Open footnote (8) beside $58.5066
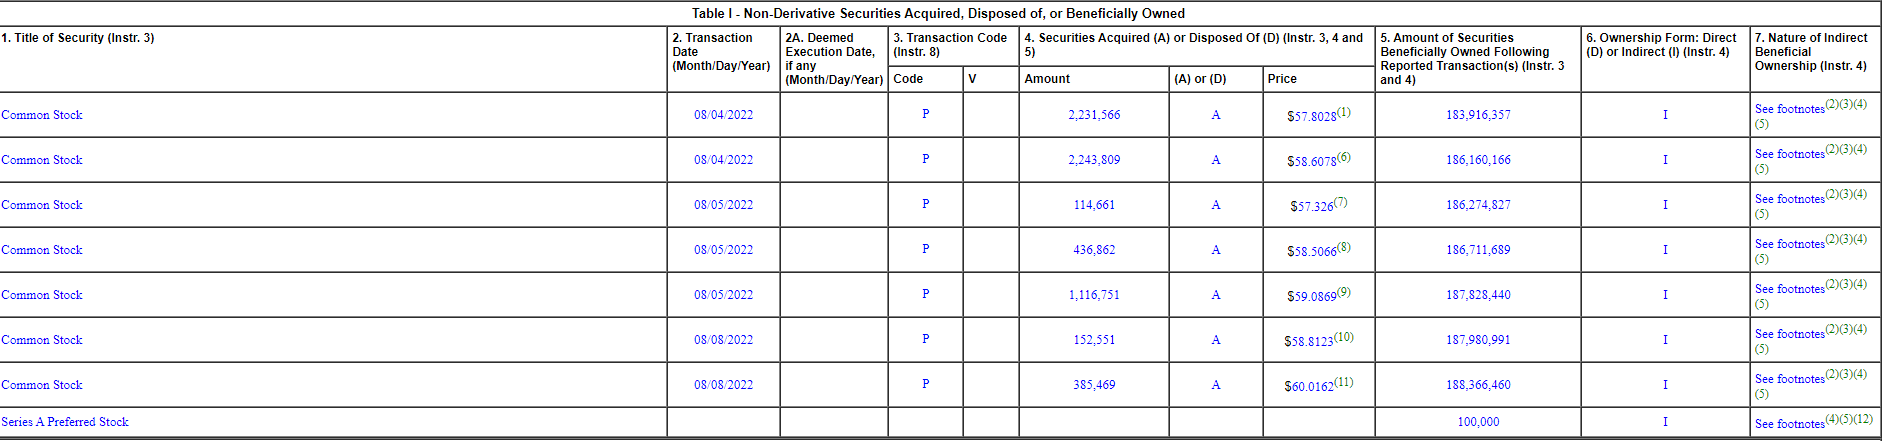 (x=1344, y=247)
